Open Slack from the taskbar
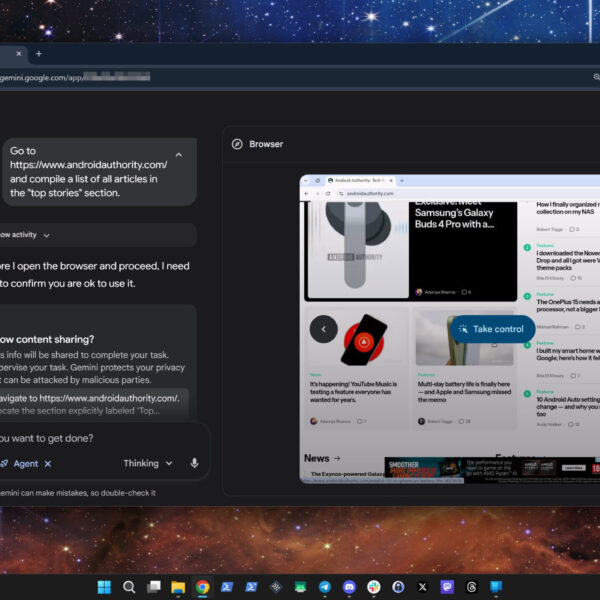 [374, 587]
